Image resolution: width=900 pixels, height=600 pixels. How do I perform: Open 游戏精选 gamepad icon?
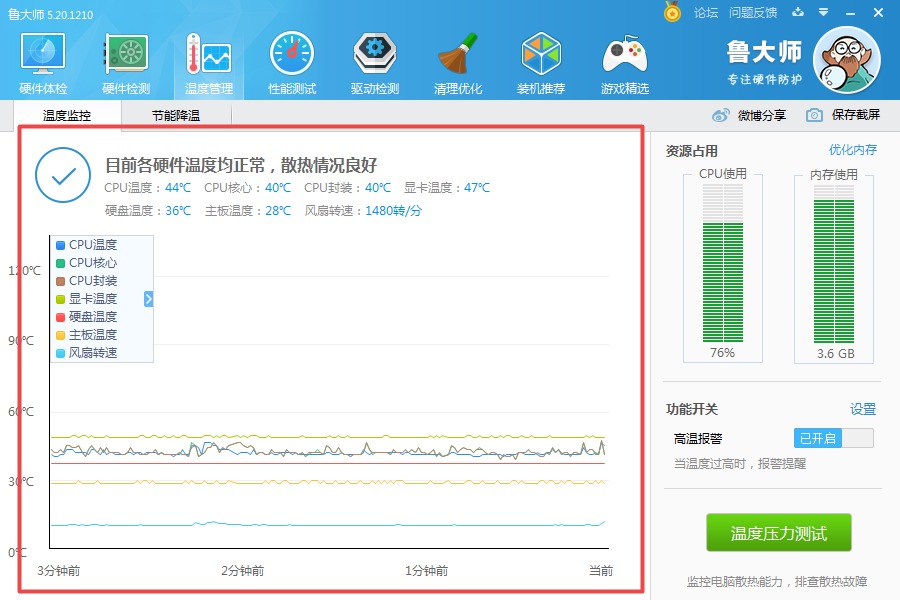624,62
